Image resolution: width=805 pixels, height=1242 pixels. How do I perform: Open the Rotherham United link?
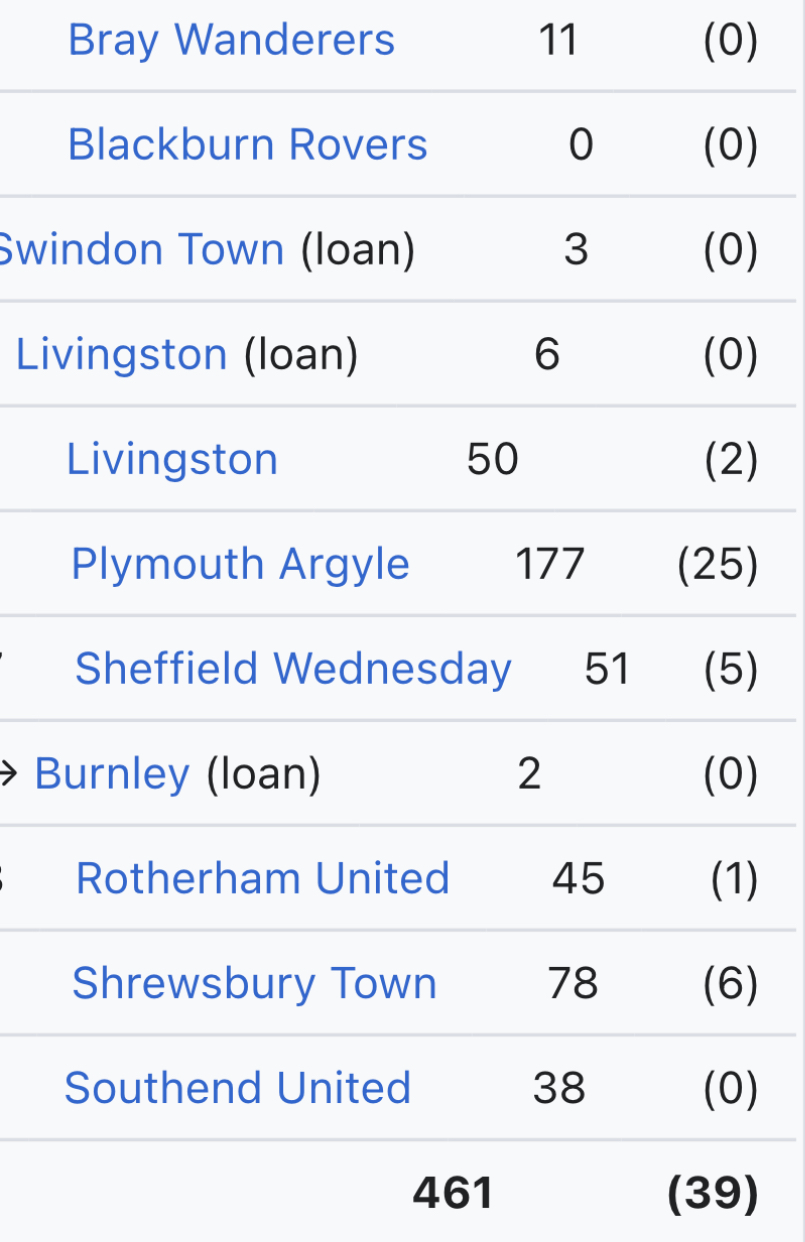[x=262, y=879]
